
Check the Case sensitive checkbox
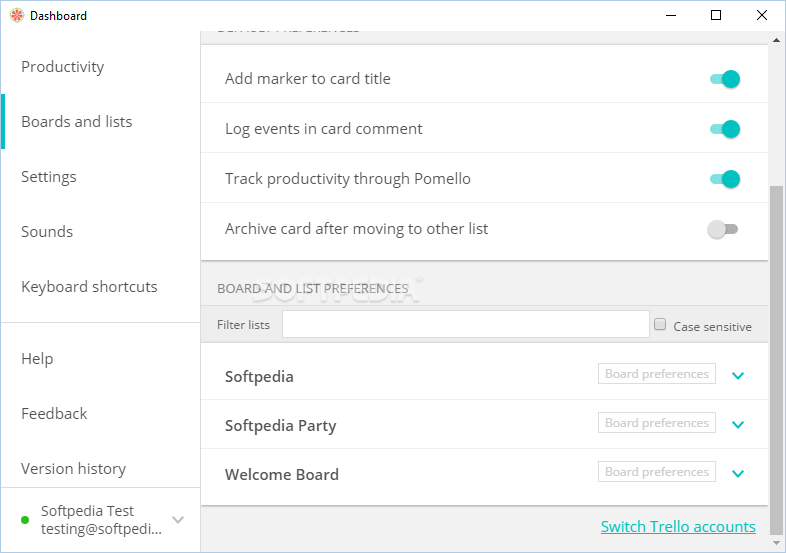pyautogui.click(x=660, y=324)
